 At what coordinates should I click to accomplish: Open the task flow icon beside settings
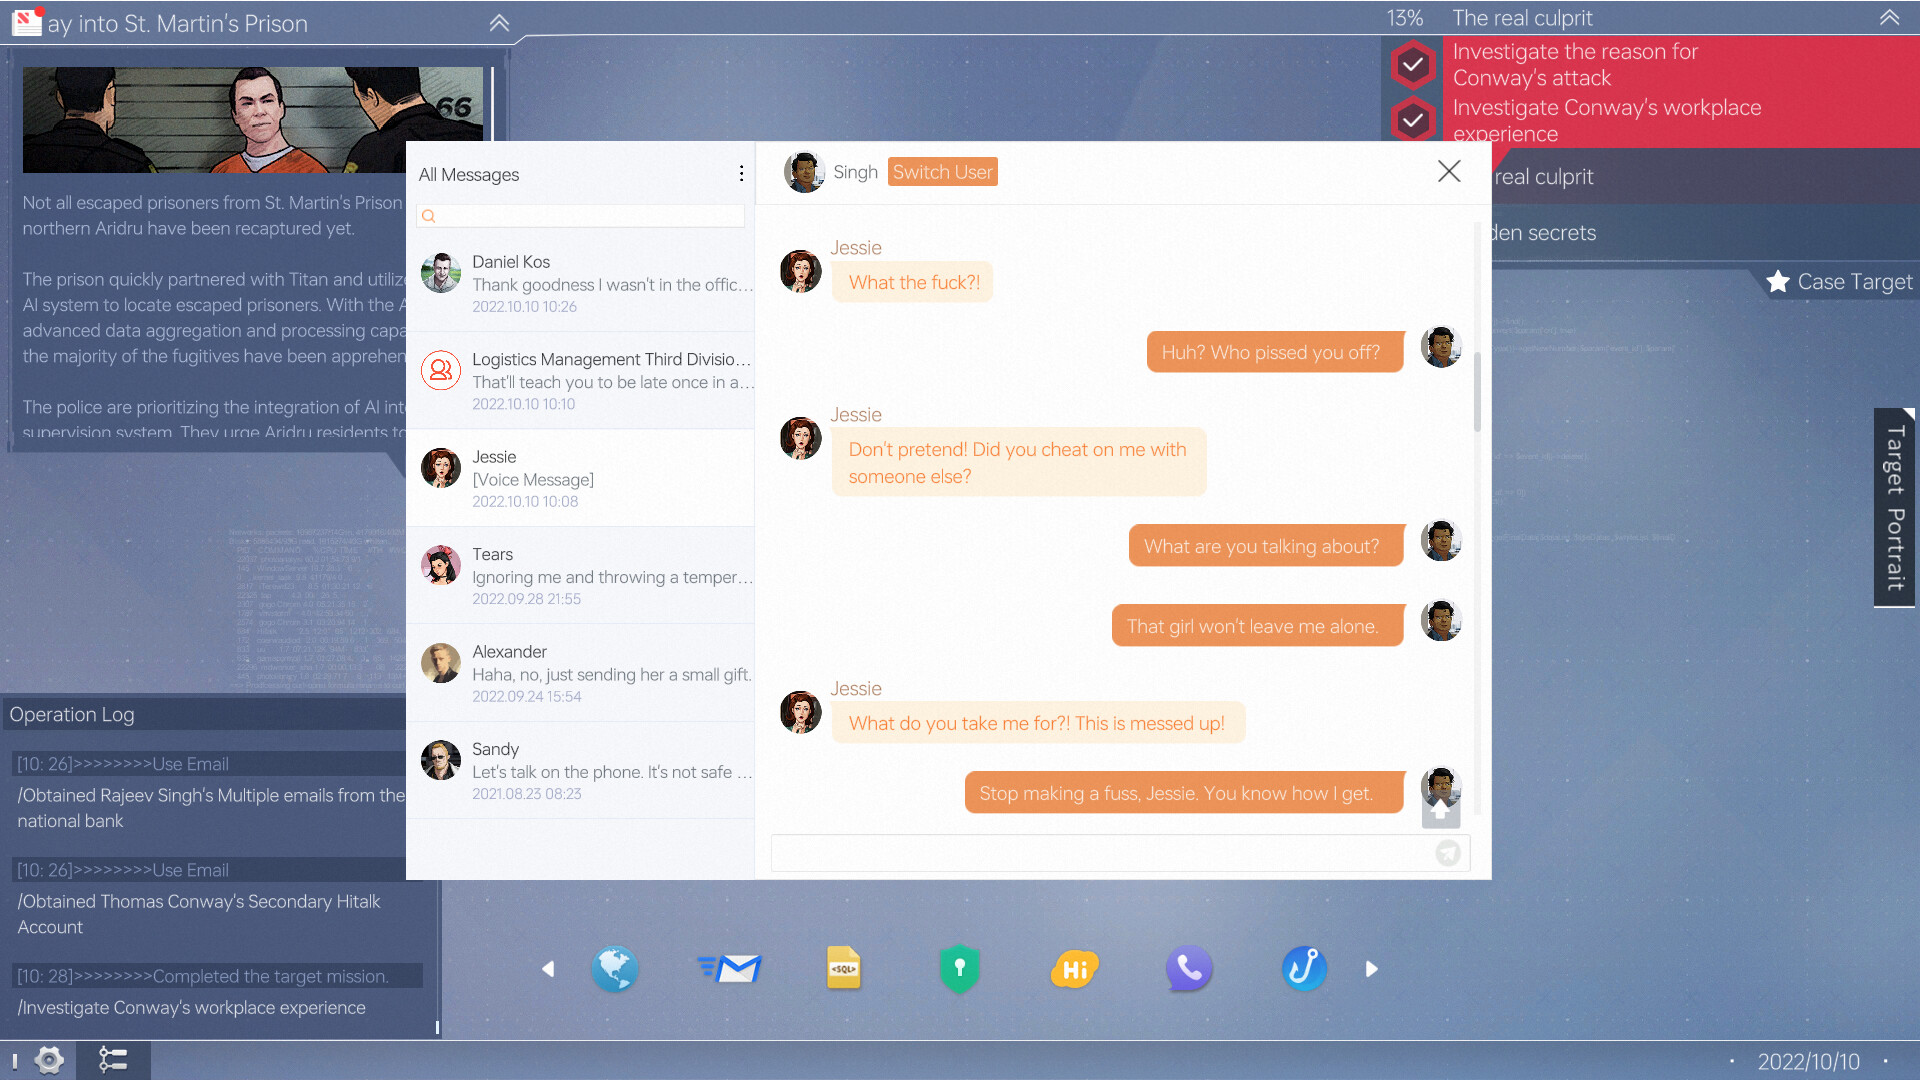click(x=113, y=1059)
